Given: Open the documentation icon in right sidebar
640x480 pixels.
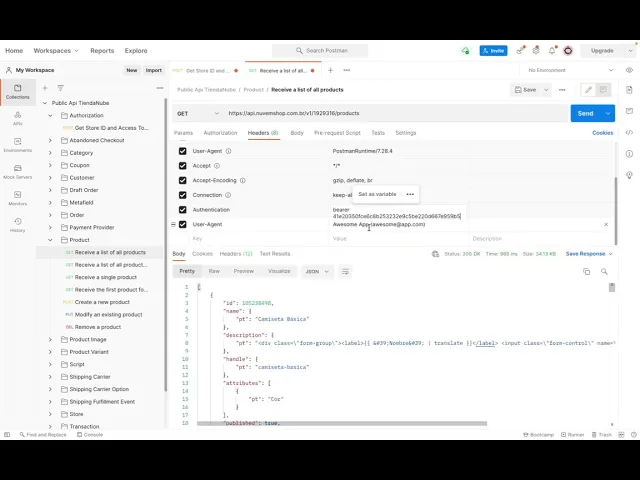Looking at the screenshot, I should (629, 90).
